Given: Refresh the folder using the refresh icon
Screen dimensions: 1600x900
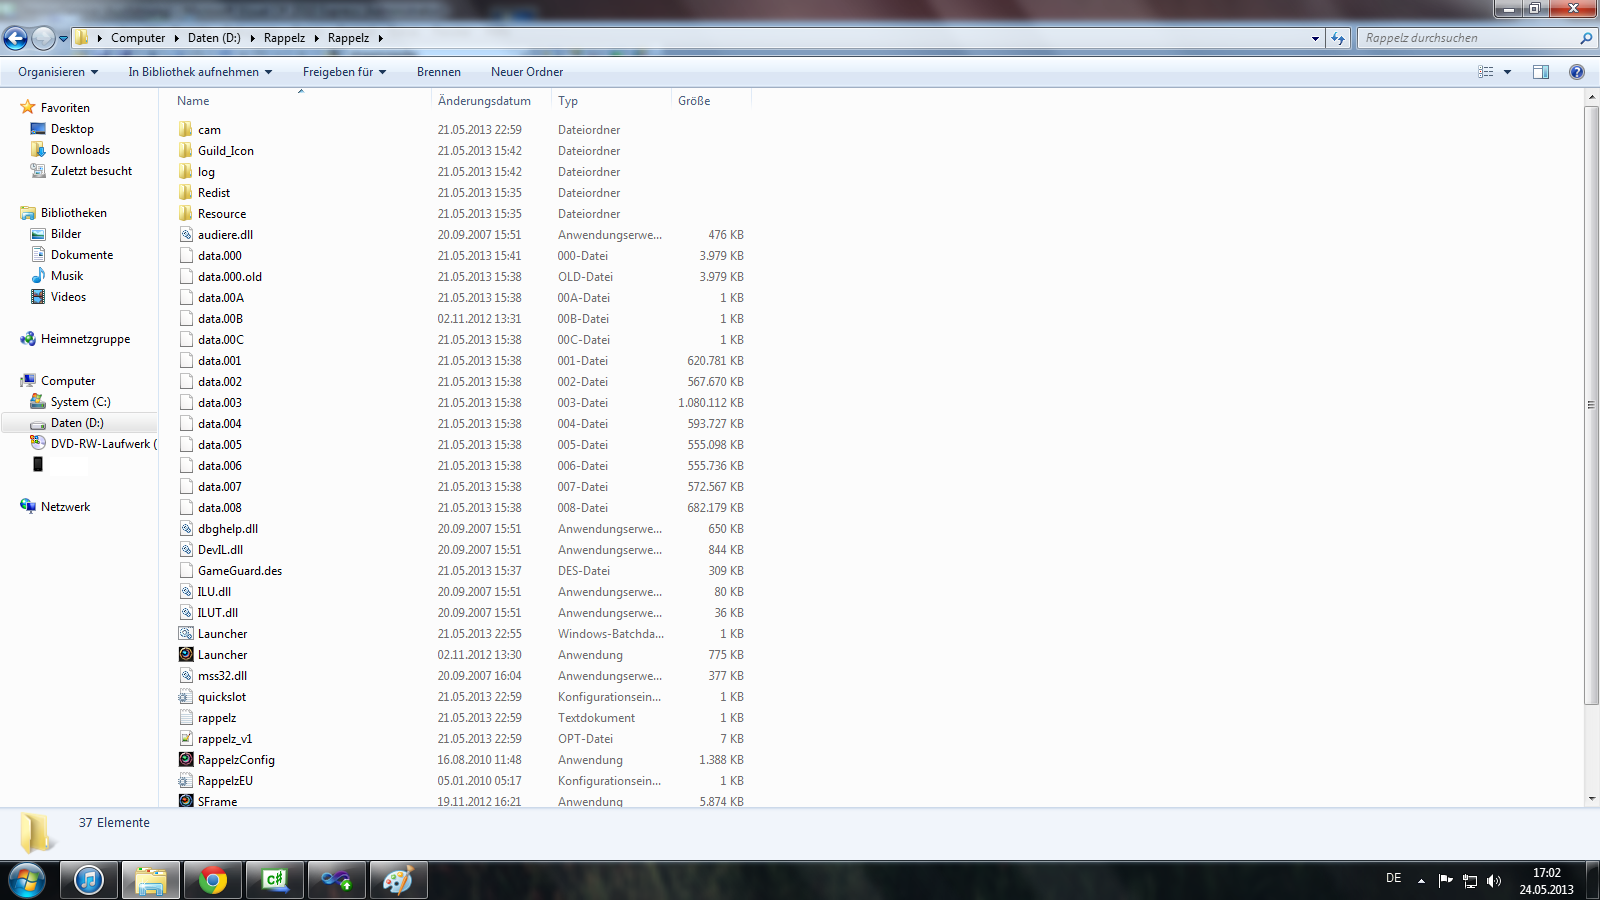Looking at the screenshot, I should click(x=1339, y=37).
